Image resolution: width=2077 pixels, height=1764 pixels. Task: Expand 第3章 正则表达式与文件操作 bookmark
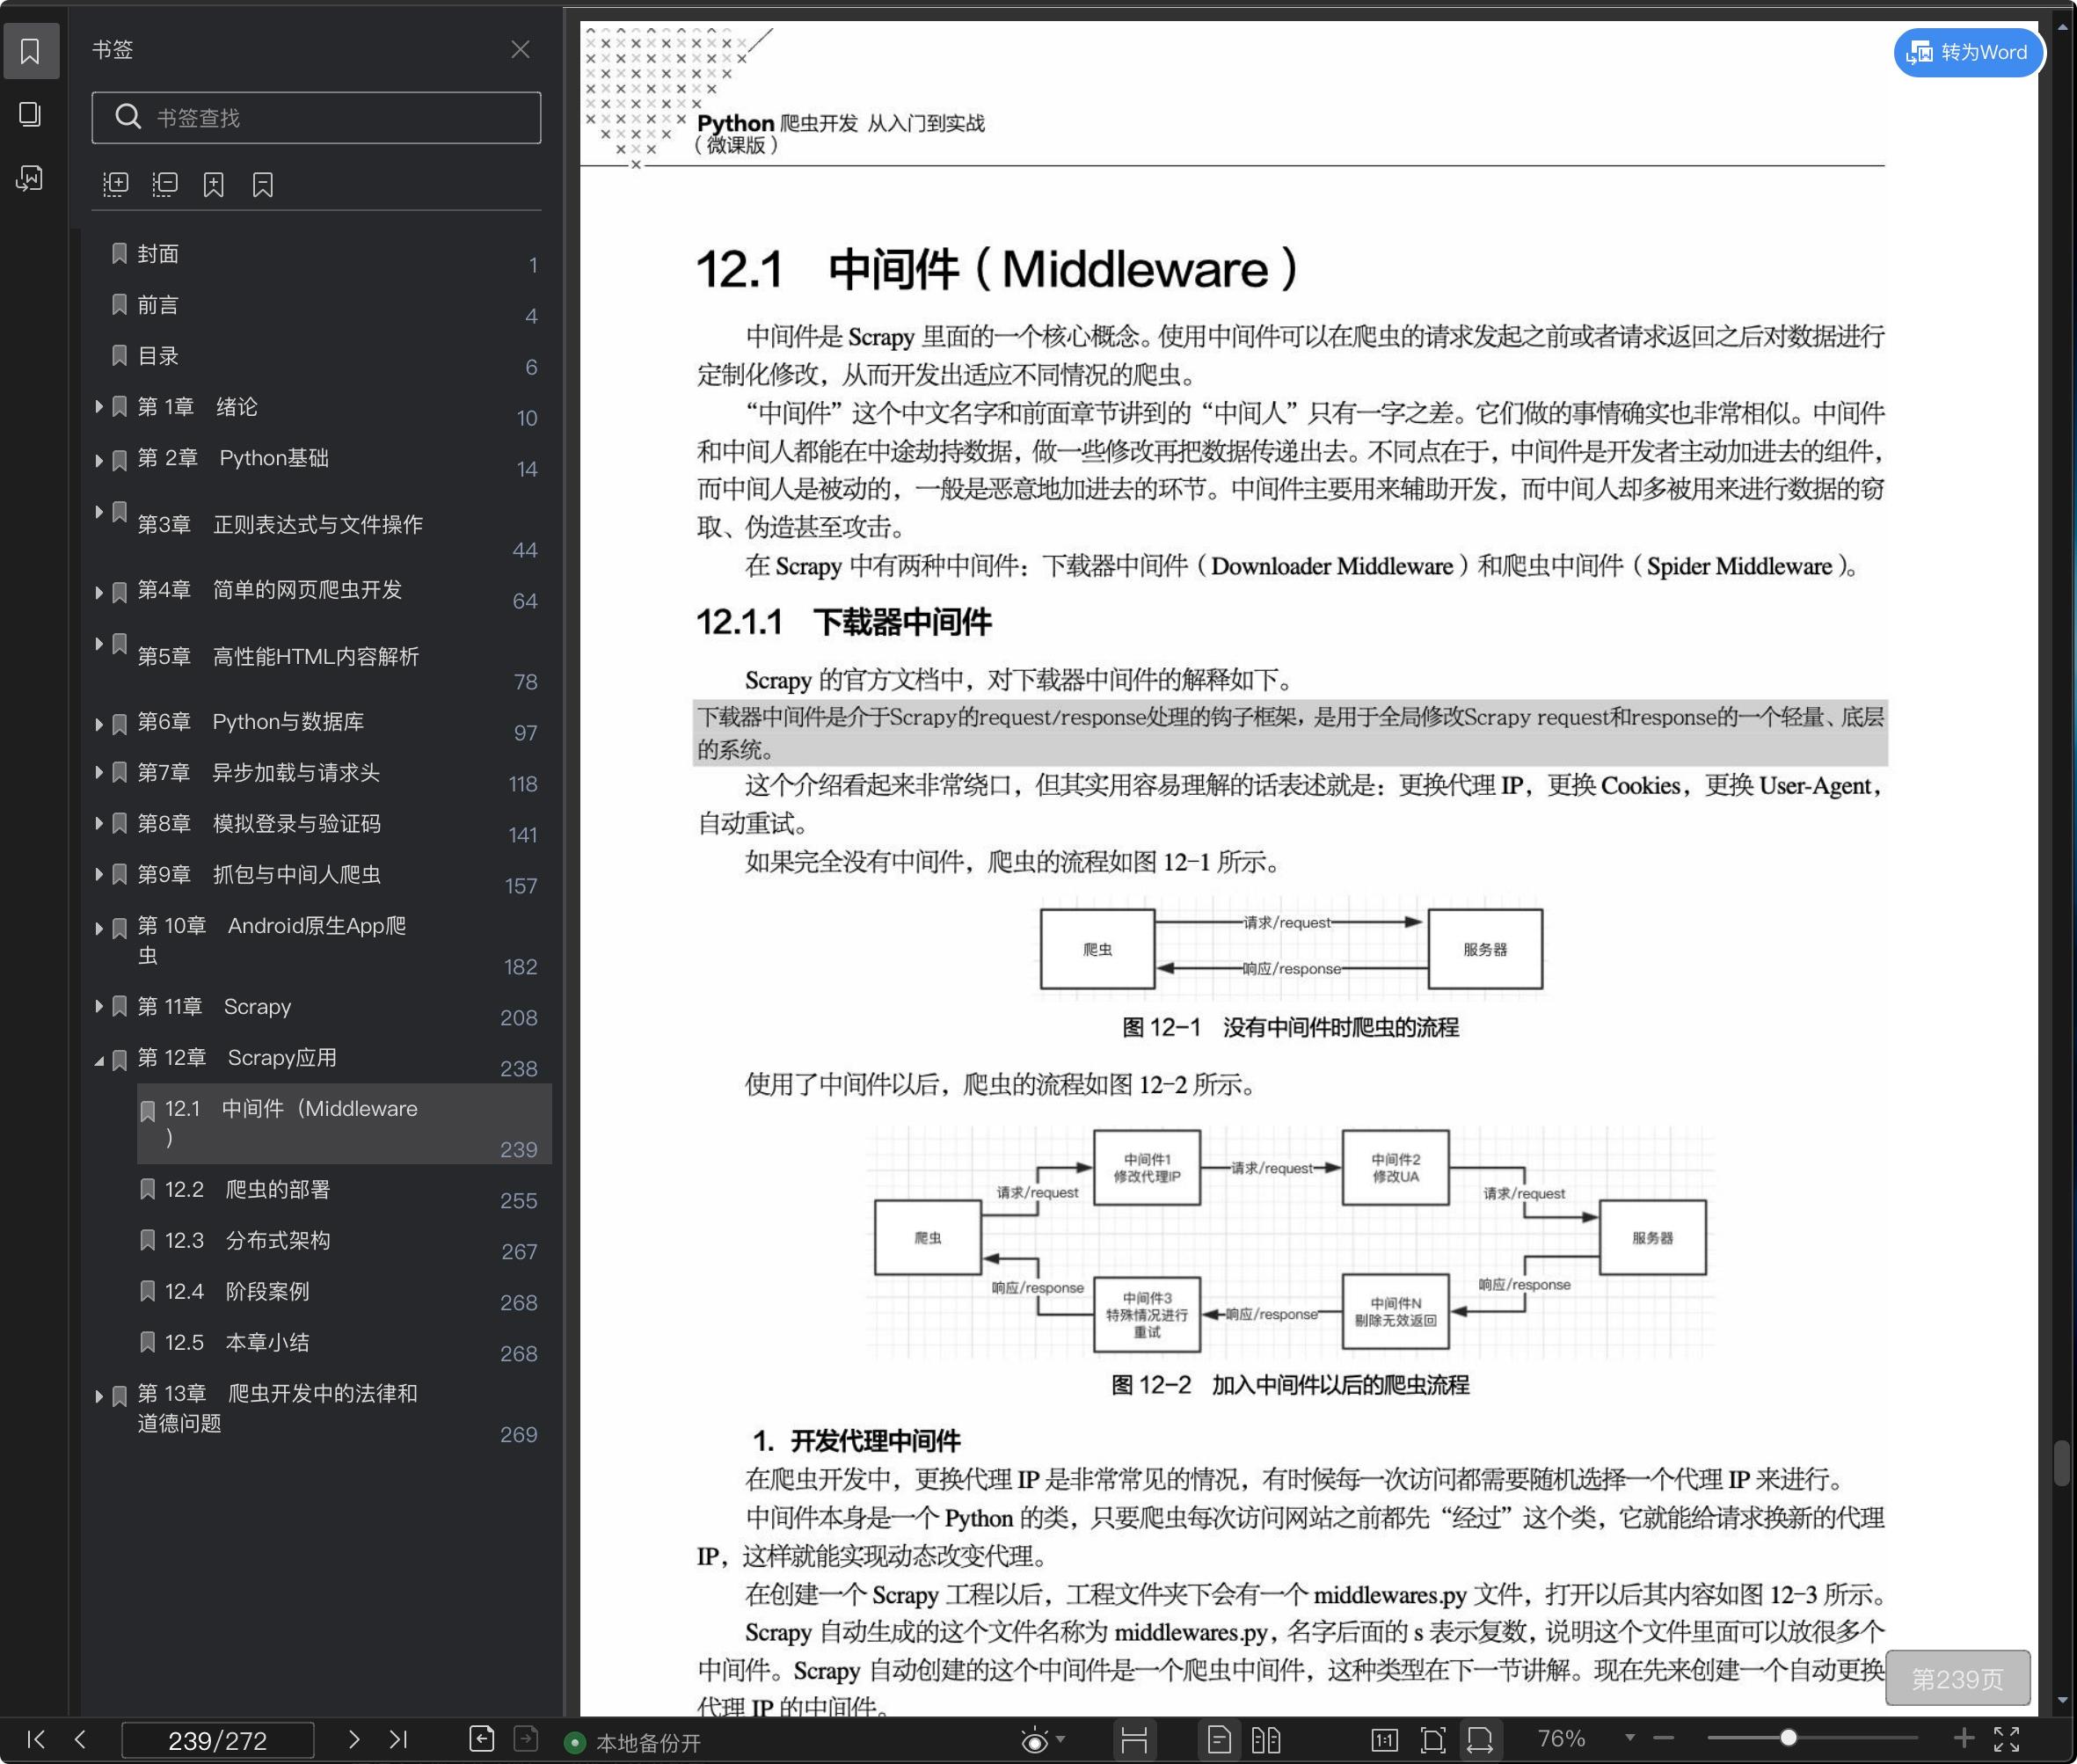pyautogui.click(x=99, y=512)
